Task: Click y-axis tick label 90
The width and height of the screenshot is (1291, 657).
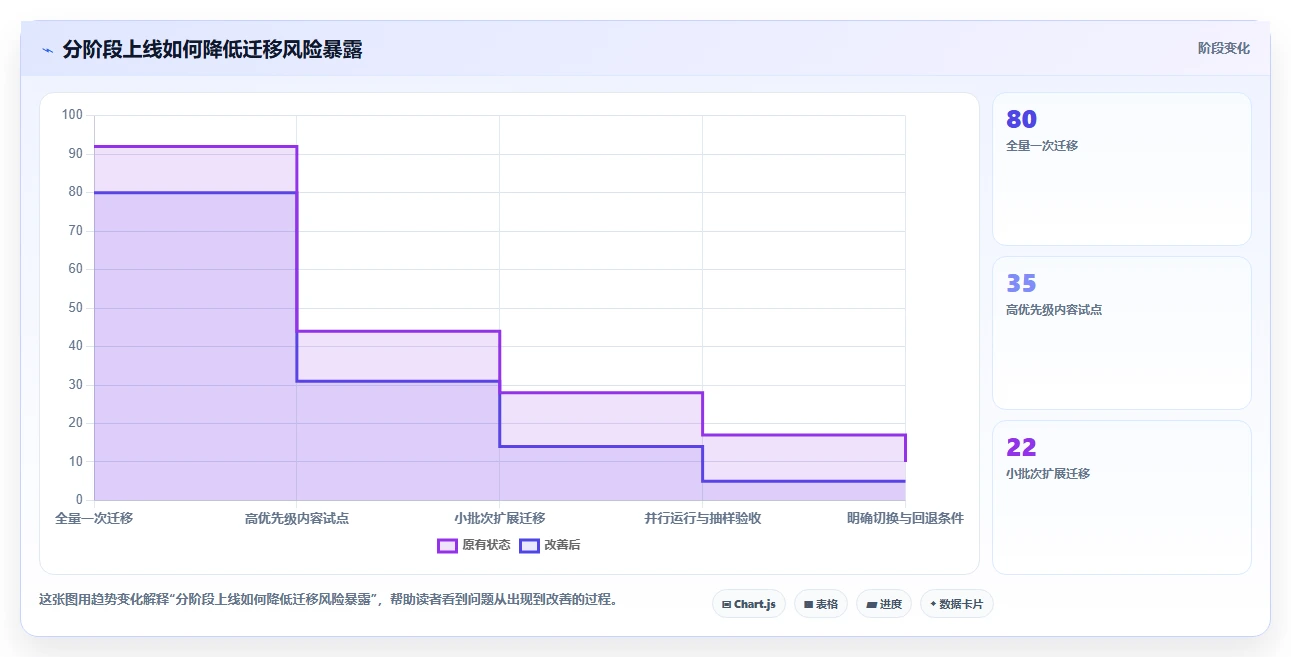Action: pyautogui.click(x=75, y=154)
